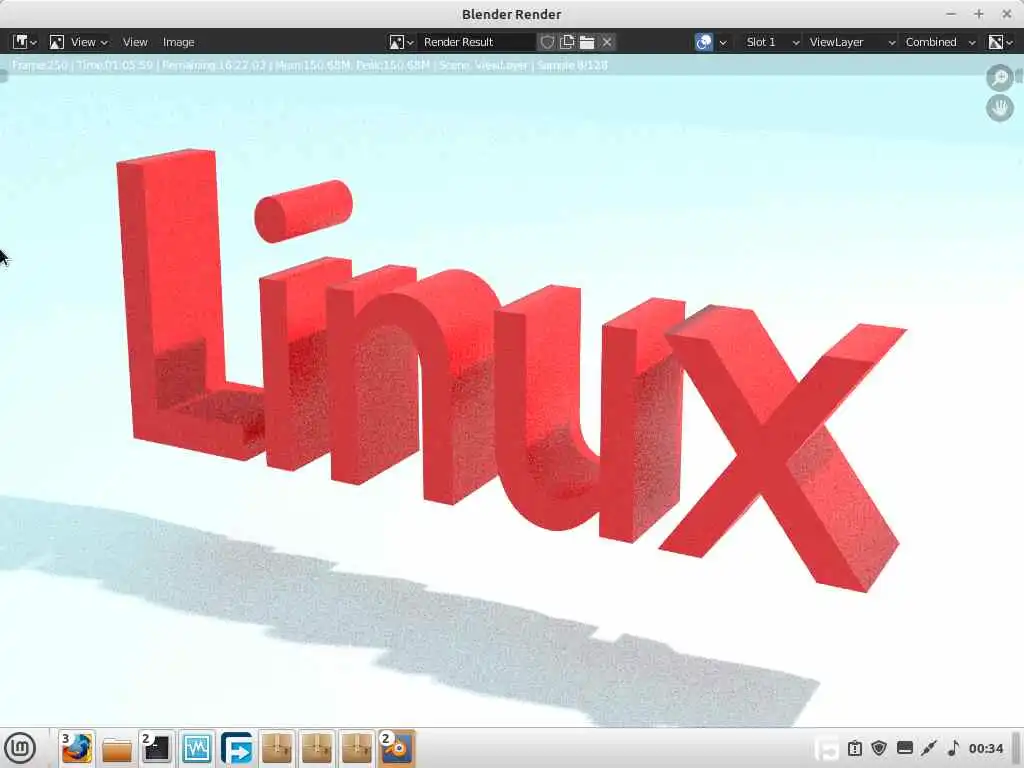The image size is (1024, 768).
Task: Click the open image folder icon
Action: click(x=587, y=42)
